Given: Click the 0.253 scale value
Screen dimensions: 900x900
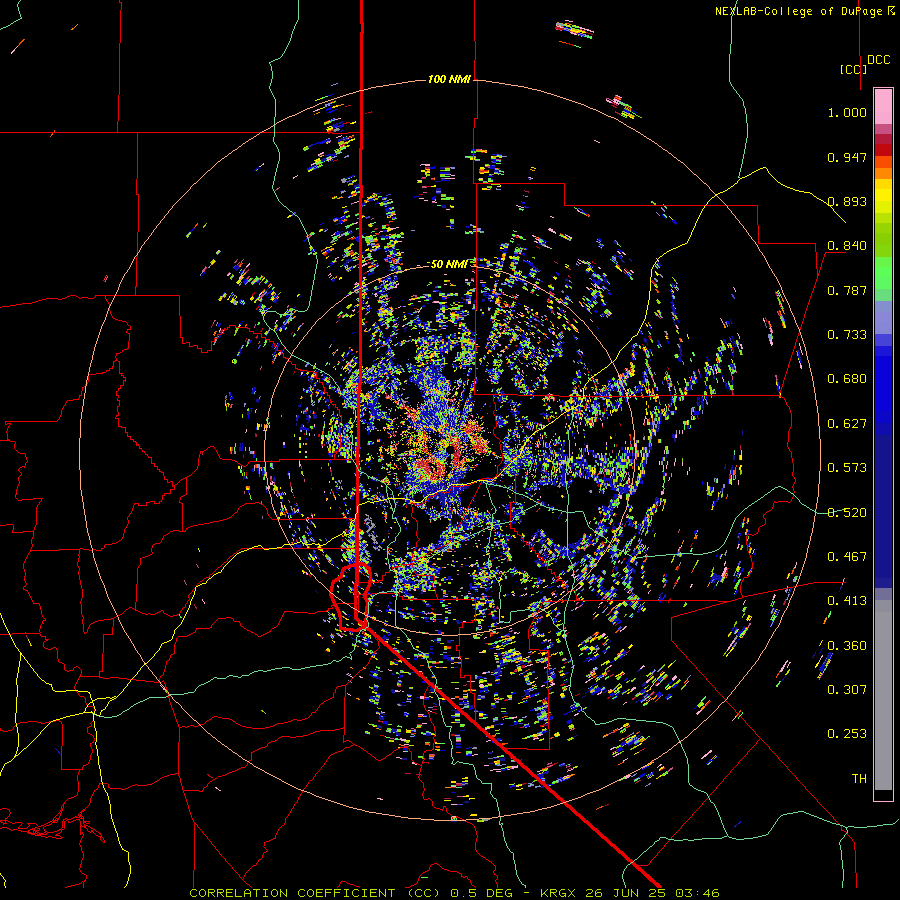Looking at the screenshot, I should point(847,734).
